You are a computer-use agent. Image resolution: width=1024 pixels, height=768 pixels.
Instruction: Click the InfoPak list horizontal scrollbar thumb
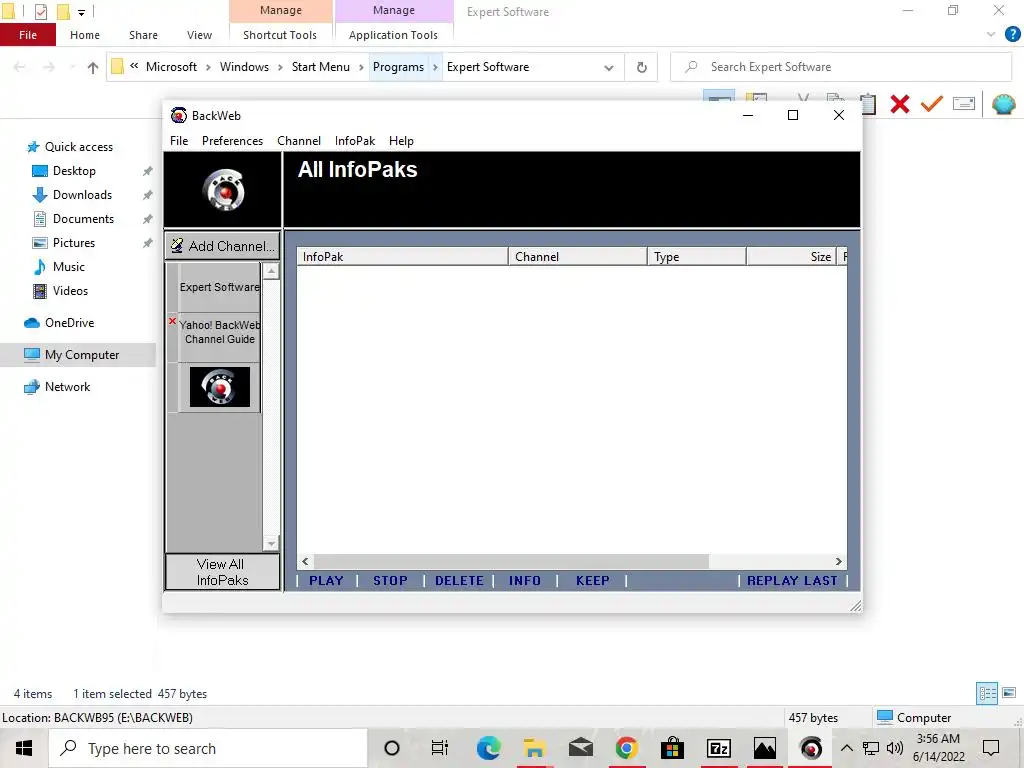(511, 562)
